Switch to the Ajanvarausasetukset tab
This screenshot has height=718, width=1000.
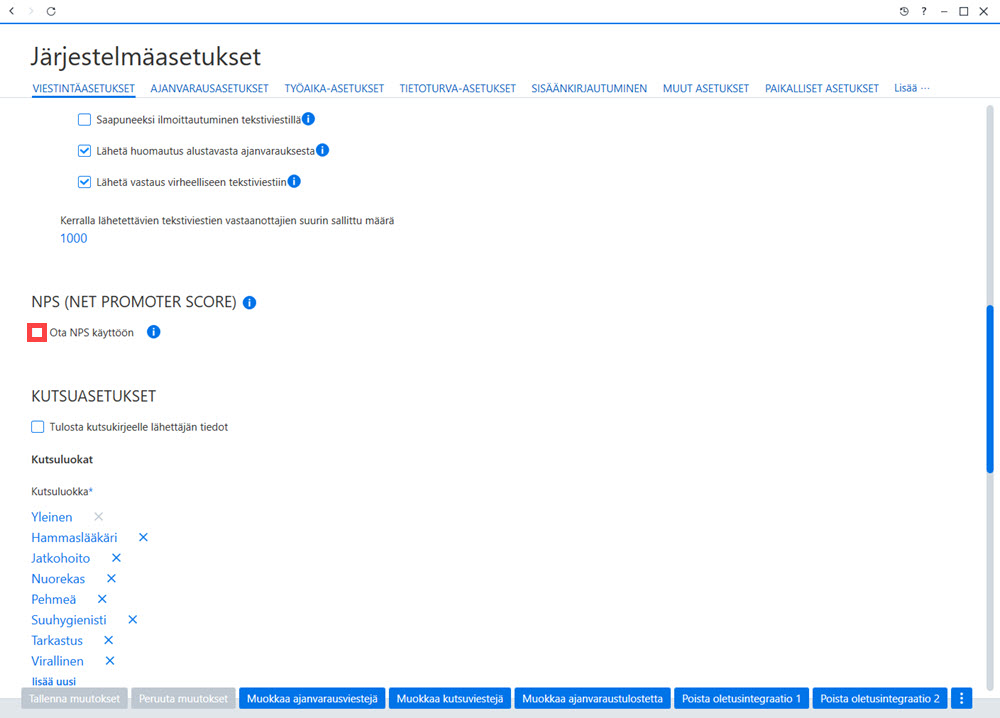click(209, 89)
